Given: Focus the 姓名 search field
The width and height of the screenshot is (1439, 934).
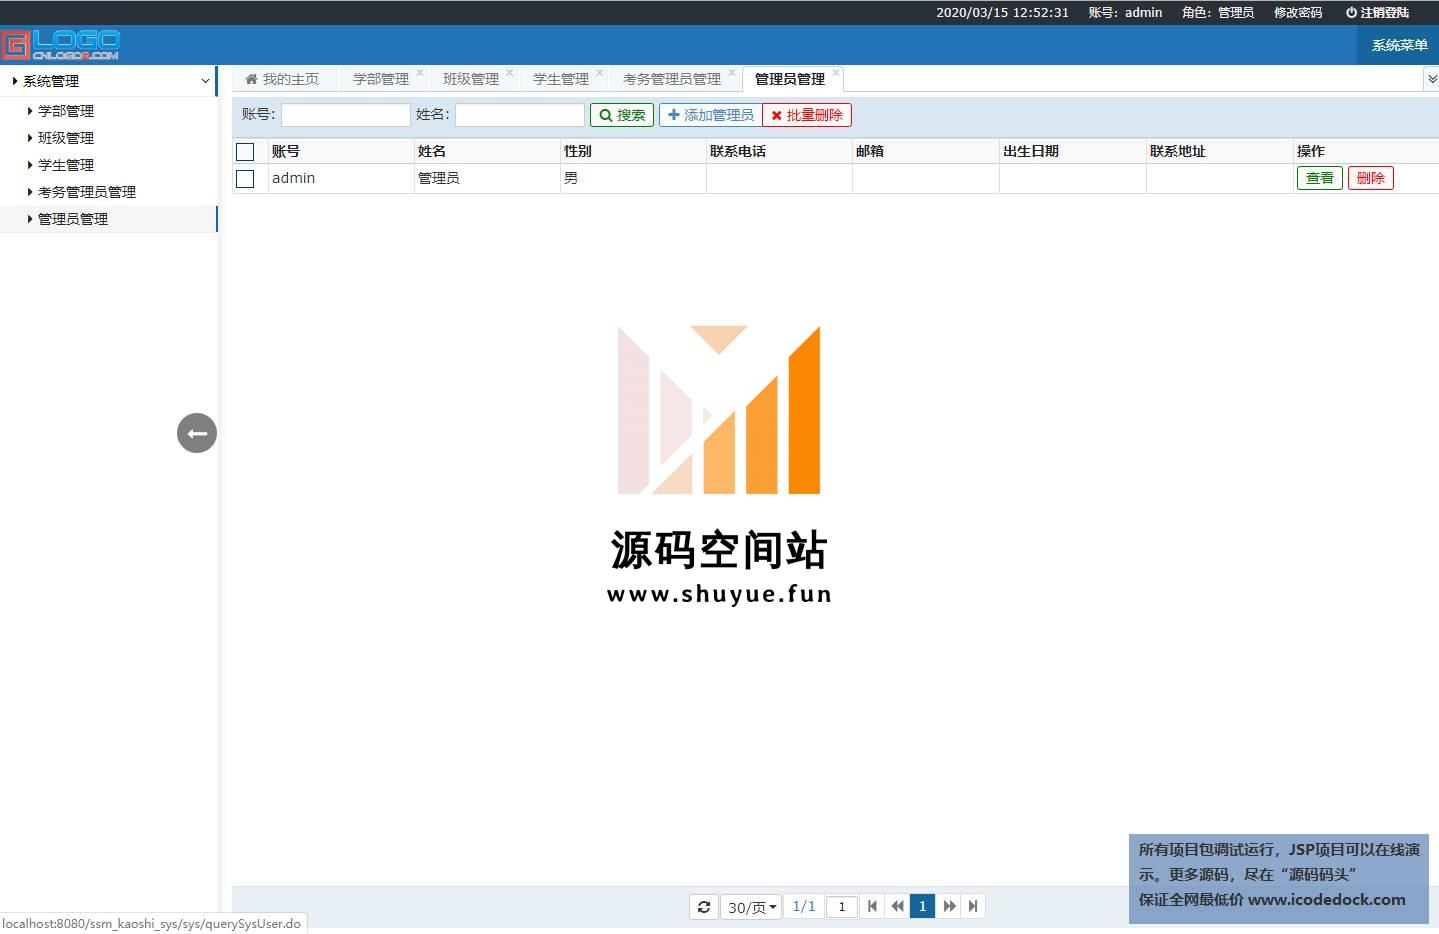Looking at the screenshot, I should [520, 115].
